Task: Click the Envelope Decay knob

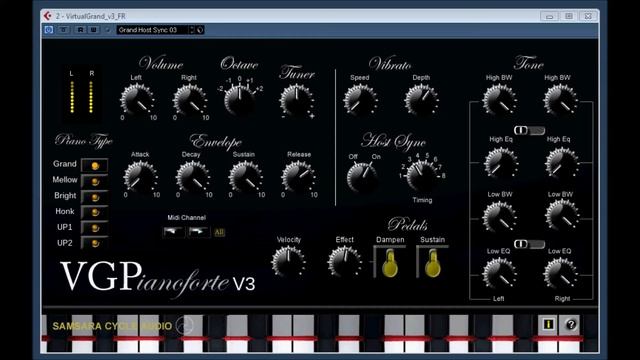Action: click(x=192, y=177)
